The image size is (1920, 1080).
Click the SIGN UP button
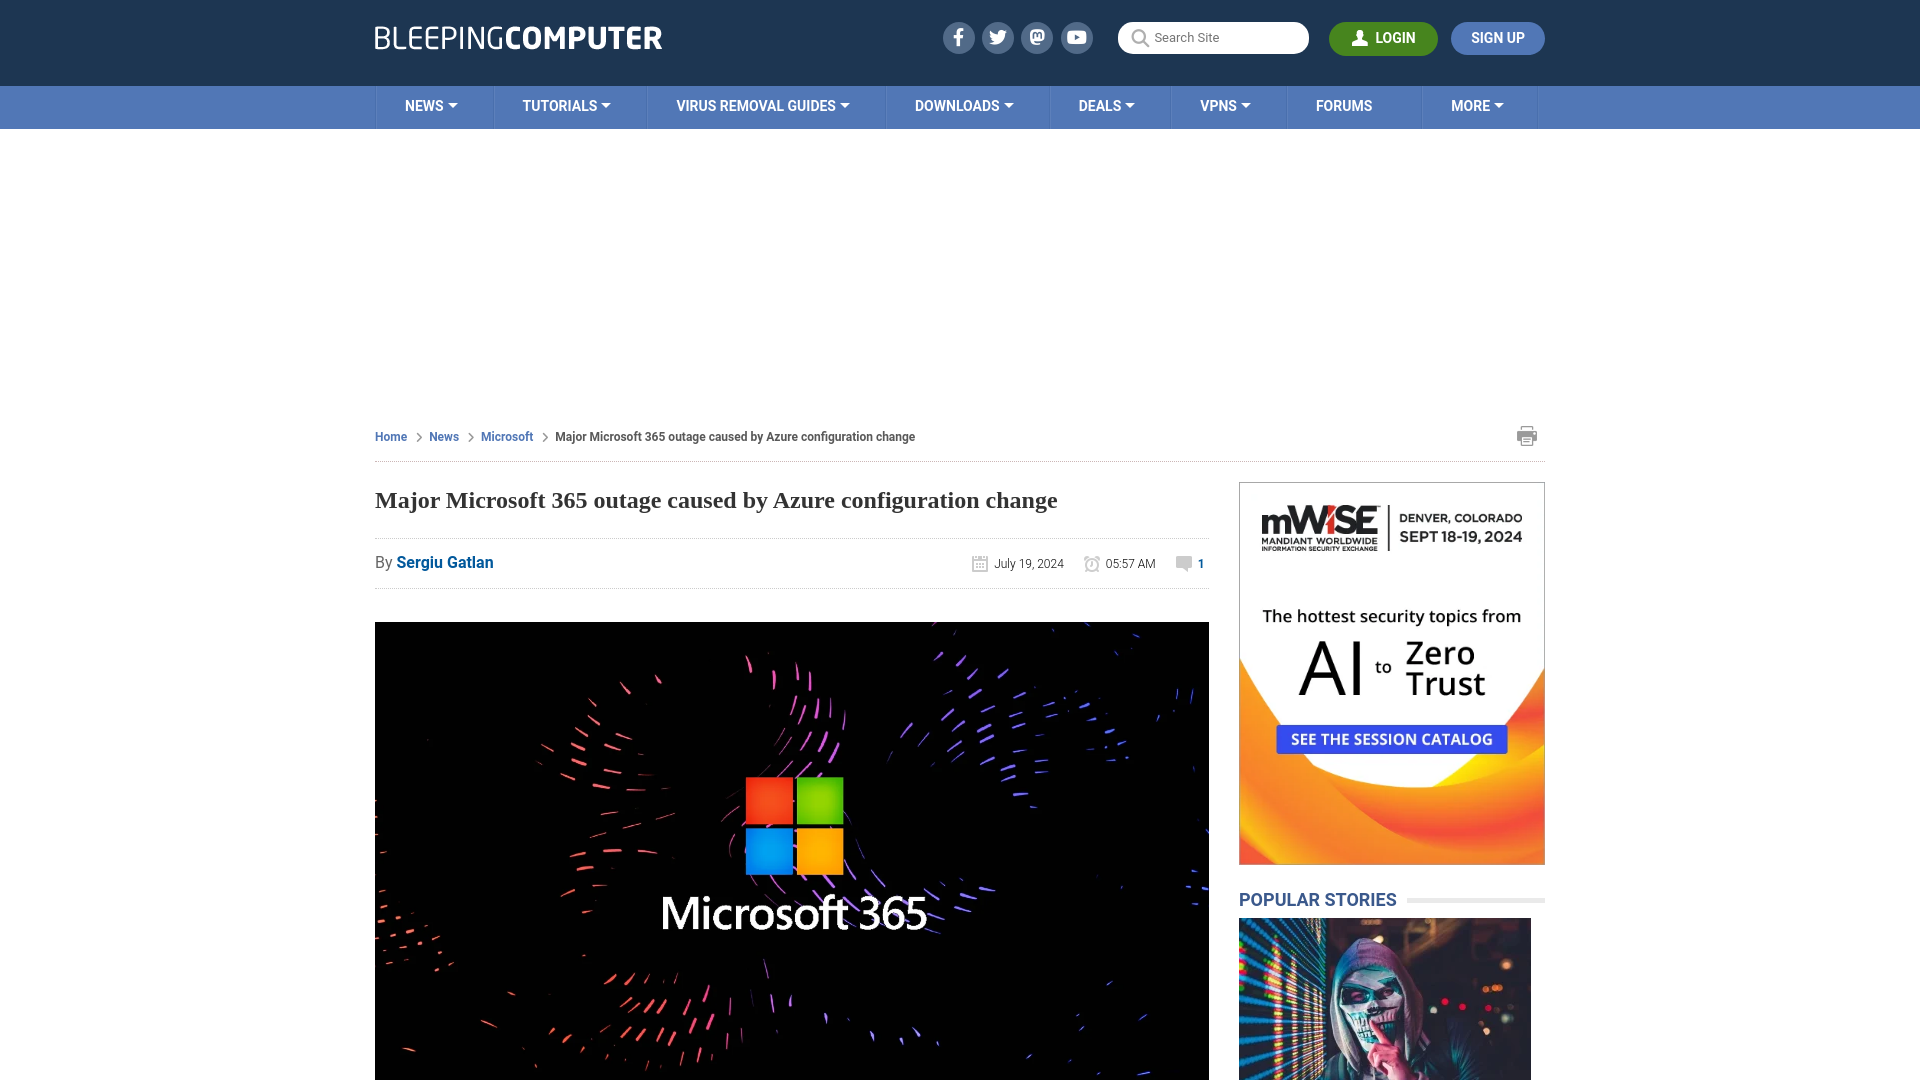(1498, 38)
